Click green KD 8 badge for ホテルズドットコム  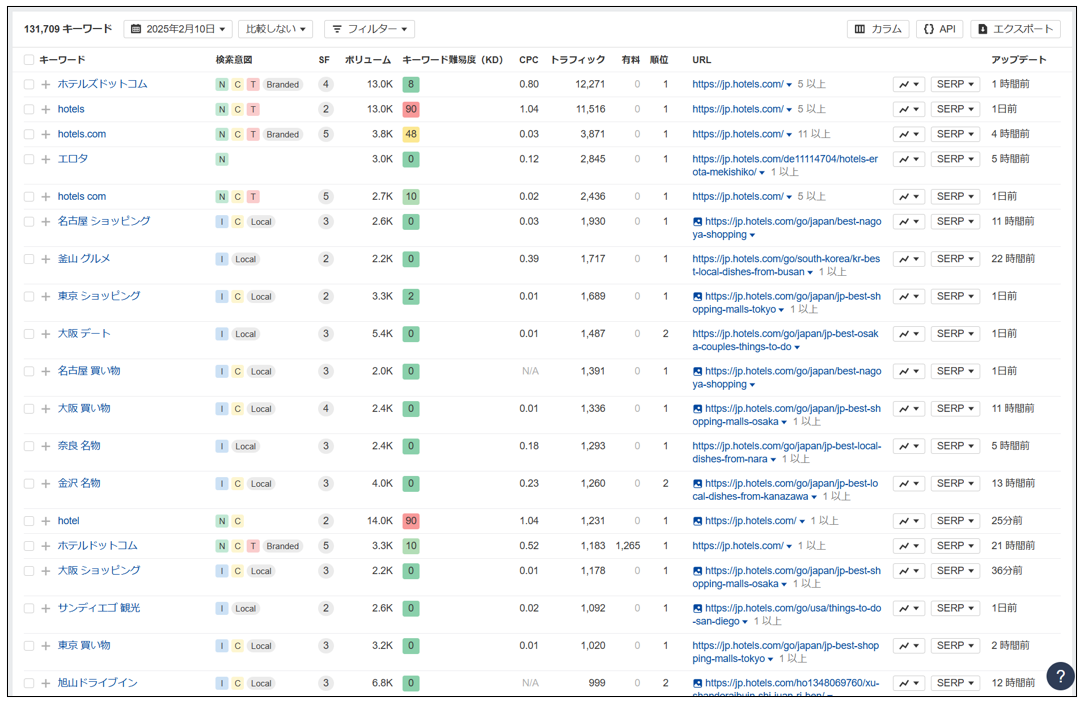(411, 84)
